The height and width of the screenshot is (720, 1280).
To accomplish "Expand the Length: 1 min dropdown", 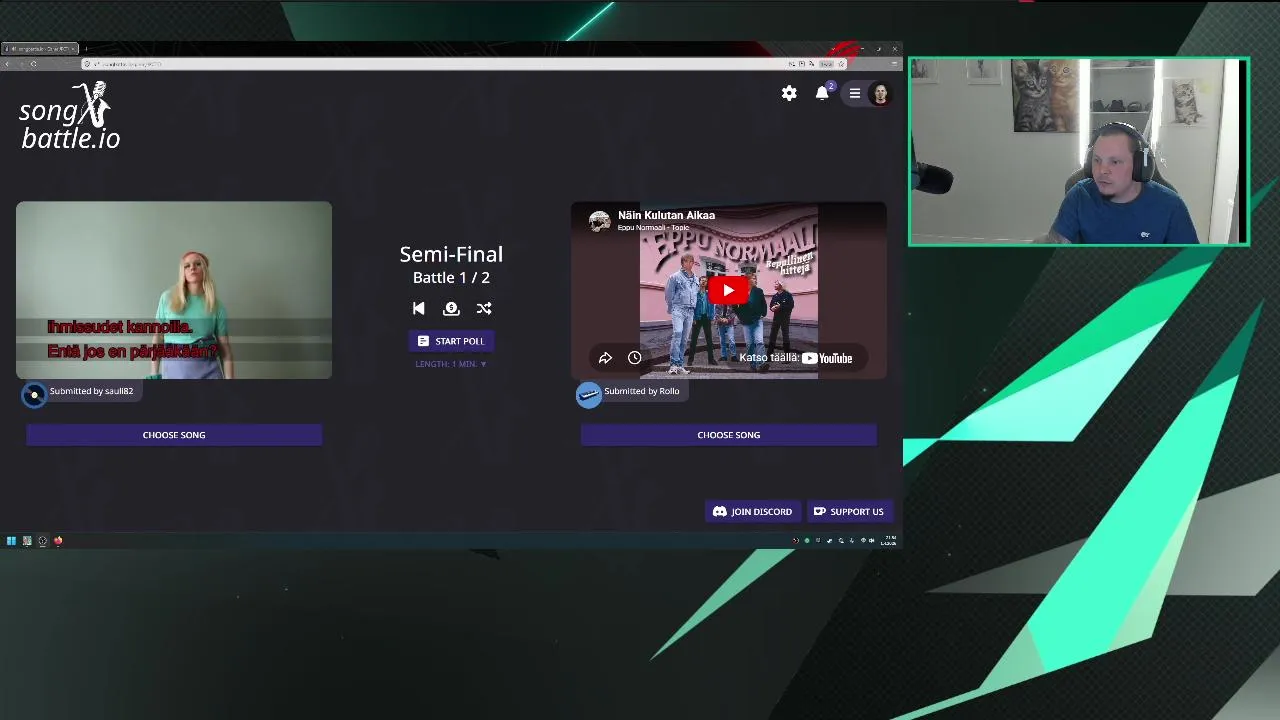I will (451, 364).
